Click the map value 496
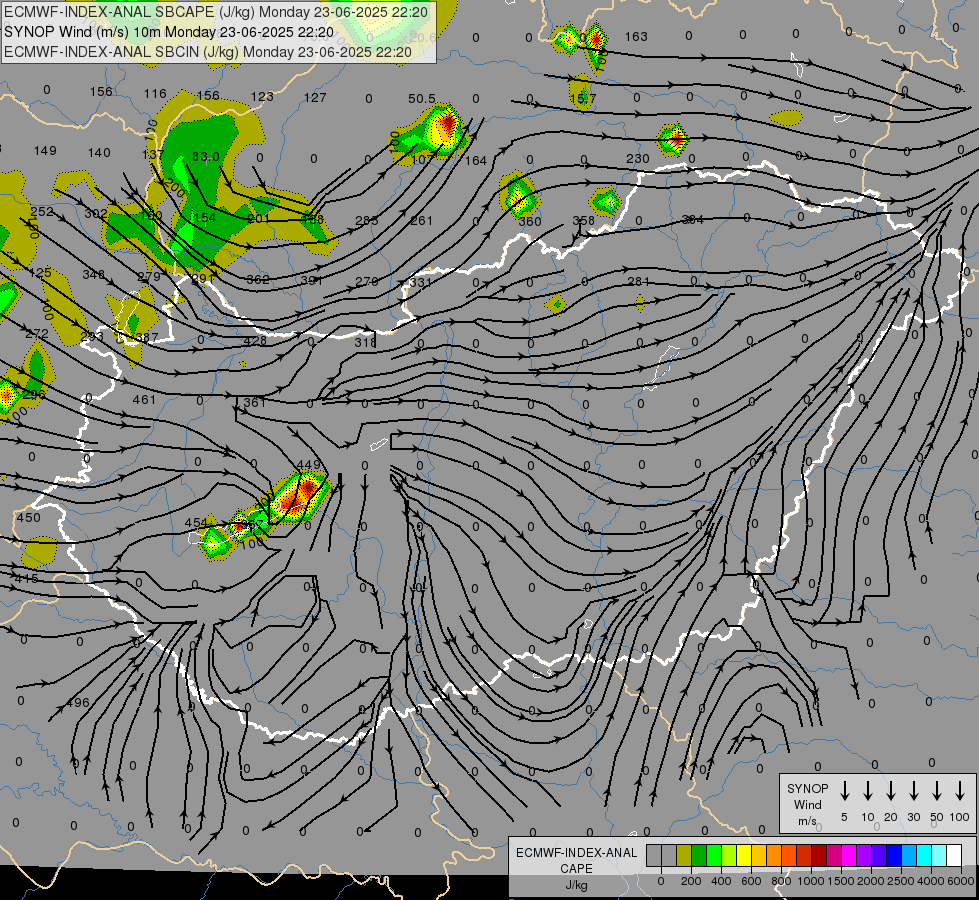The image size is (979, 900). tap(78, 702)
